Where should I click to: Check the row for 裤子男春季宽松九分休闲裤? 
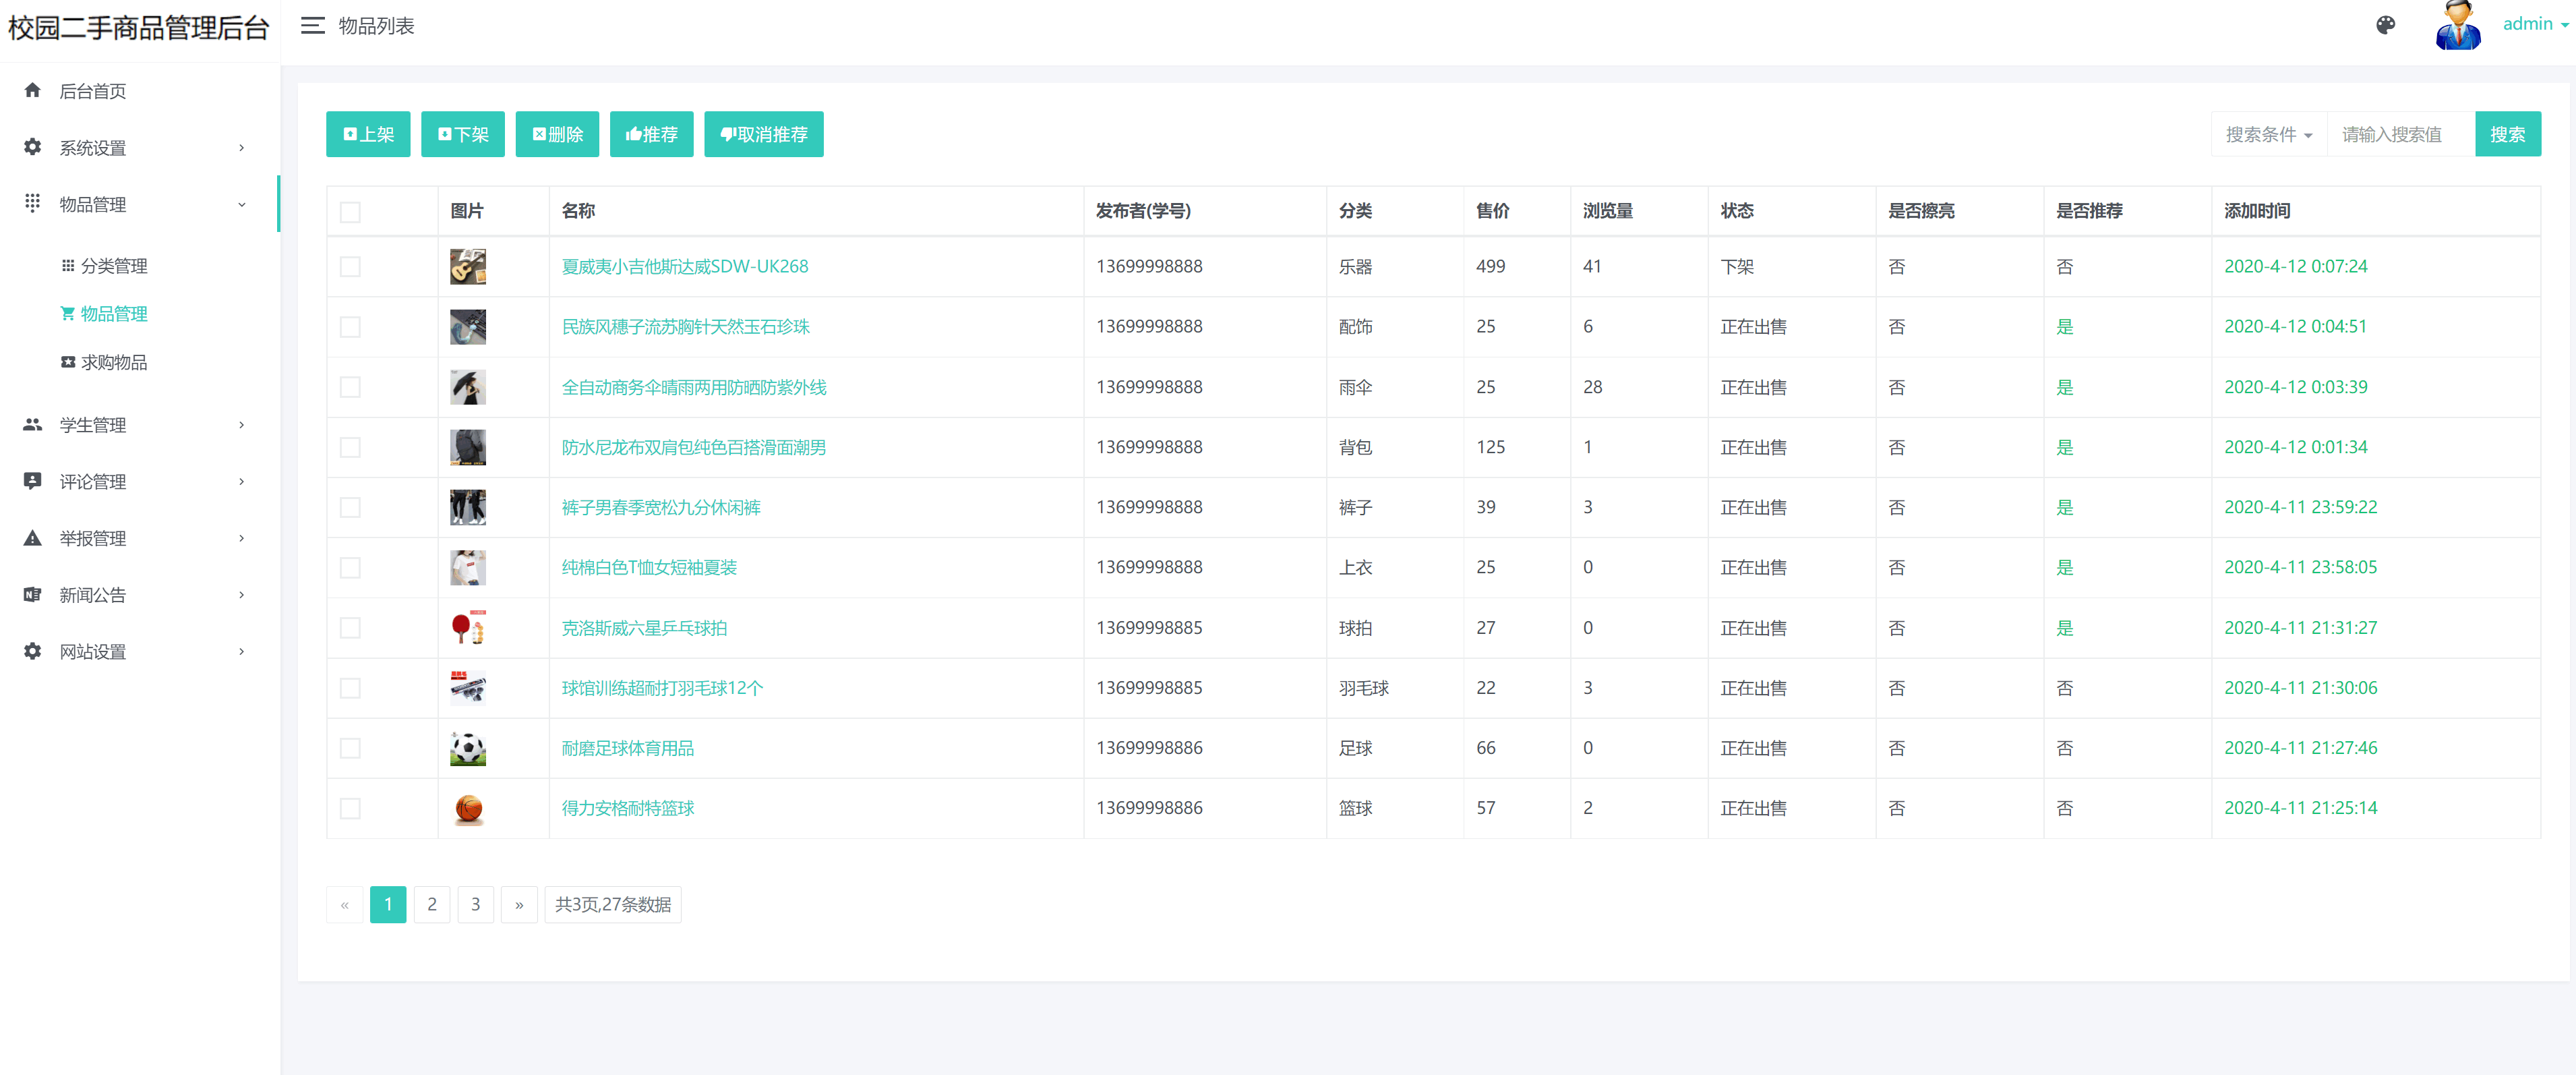pyautogui.click(x=350, y=508)
